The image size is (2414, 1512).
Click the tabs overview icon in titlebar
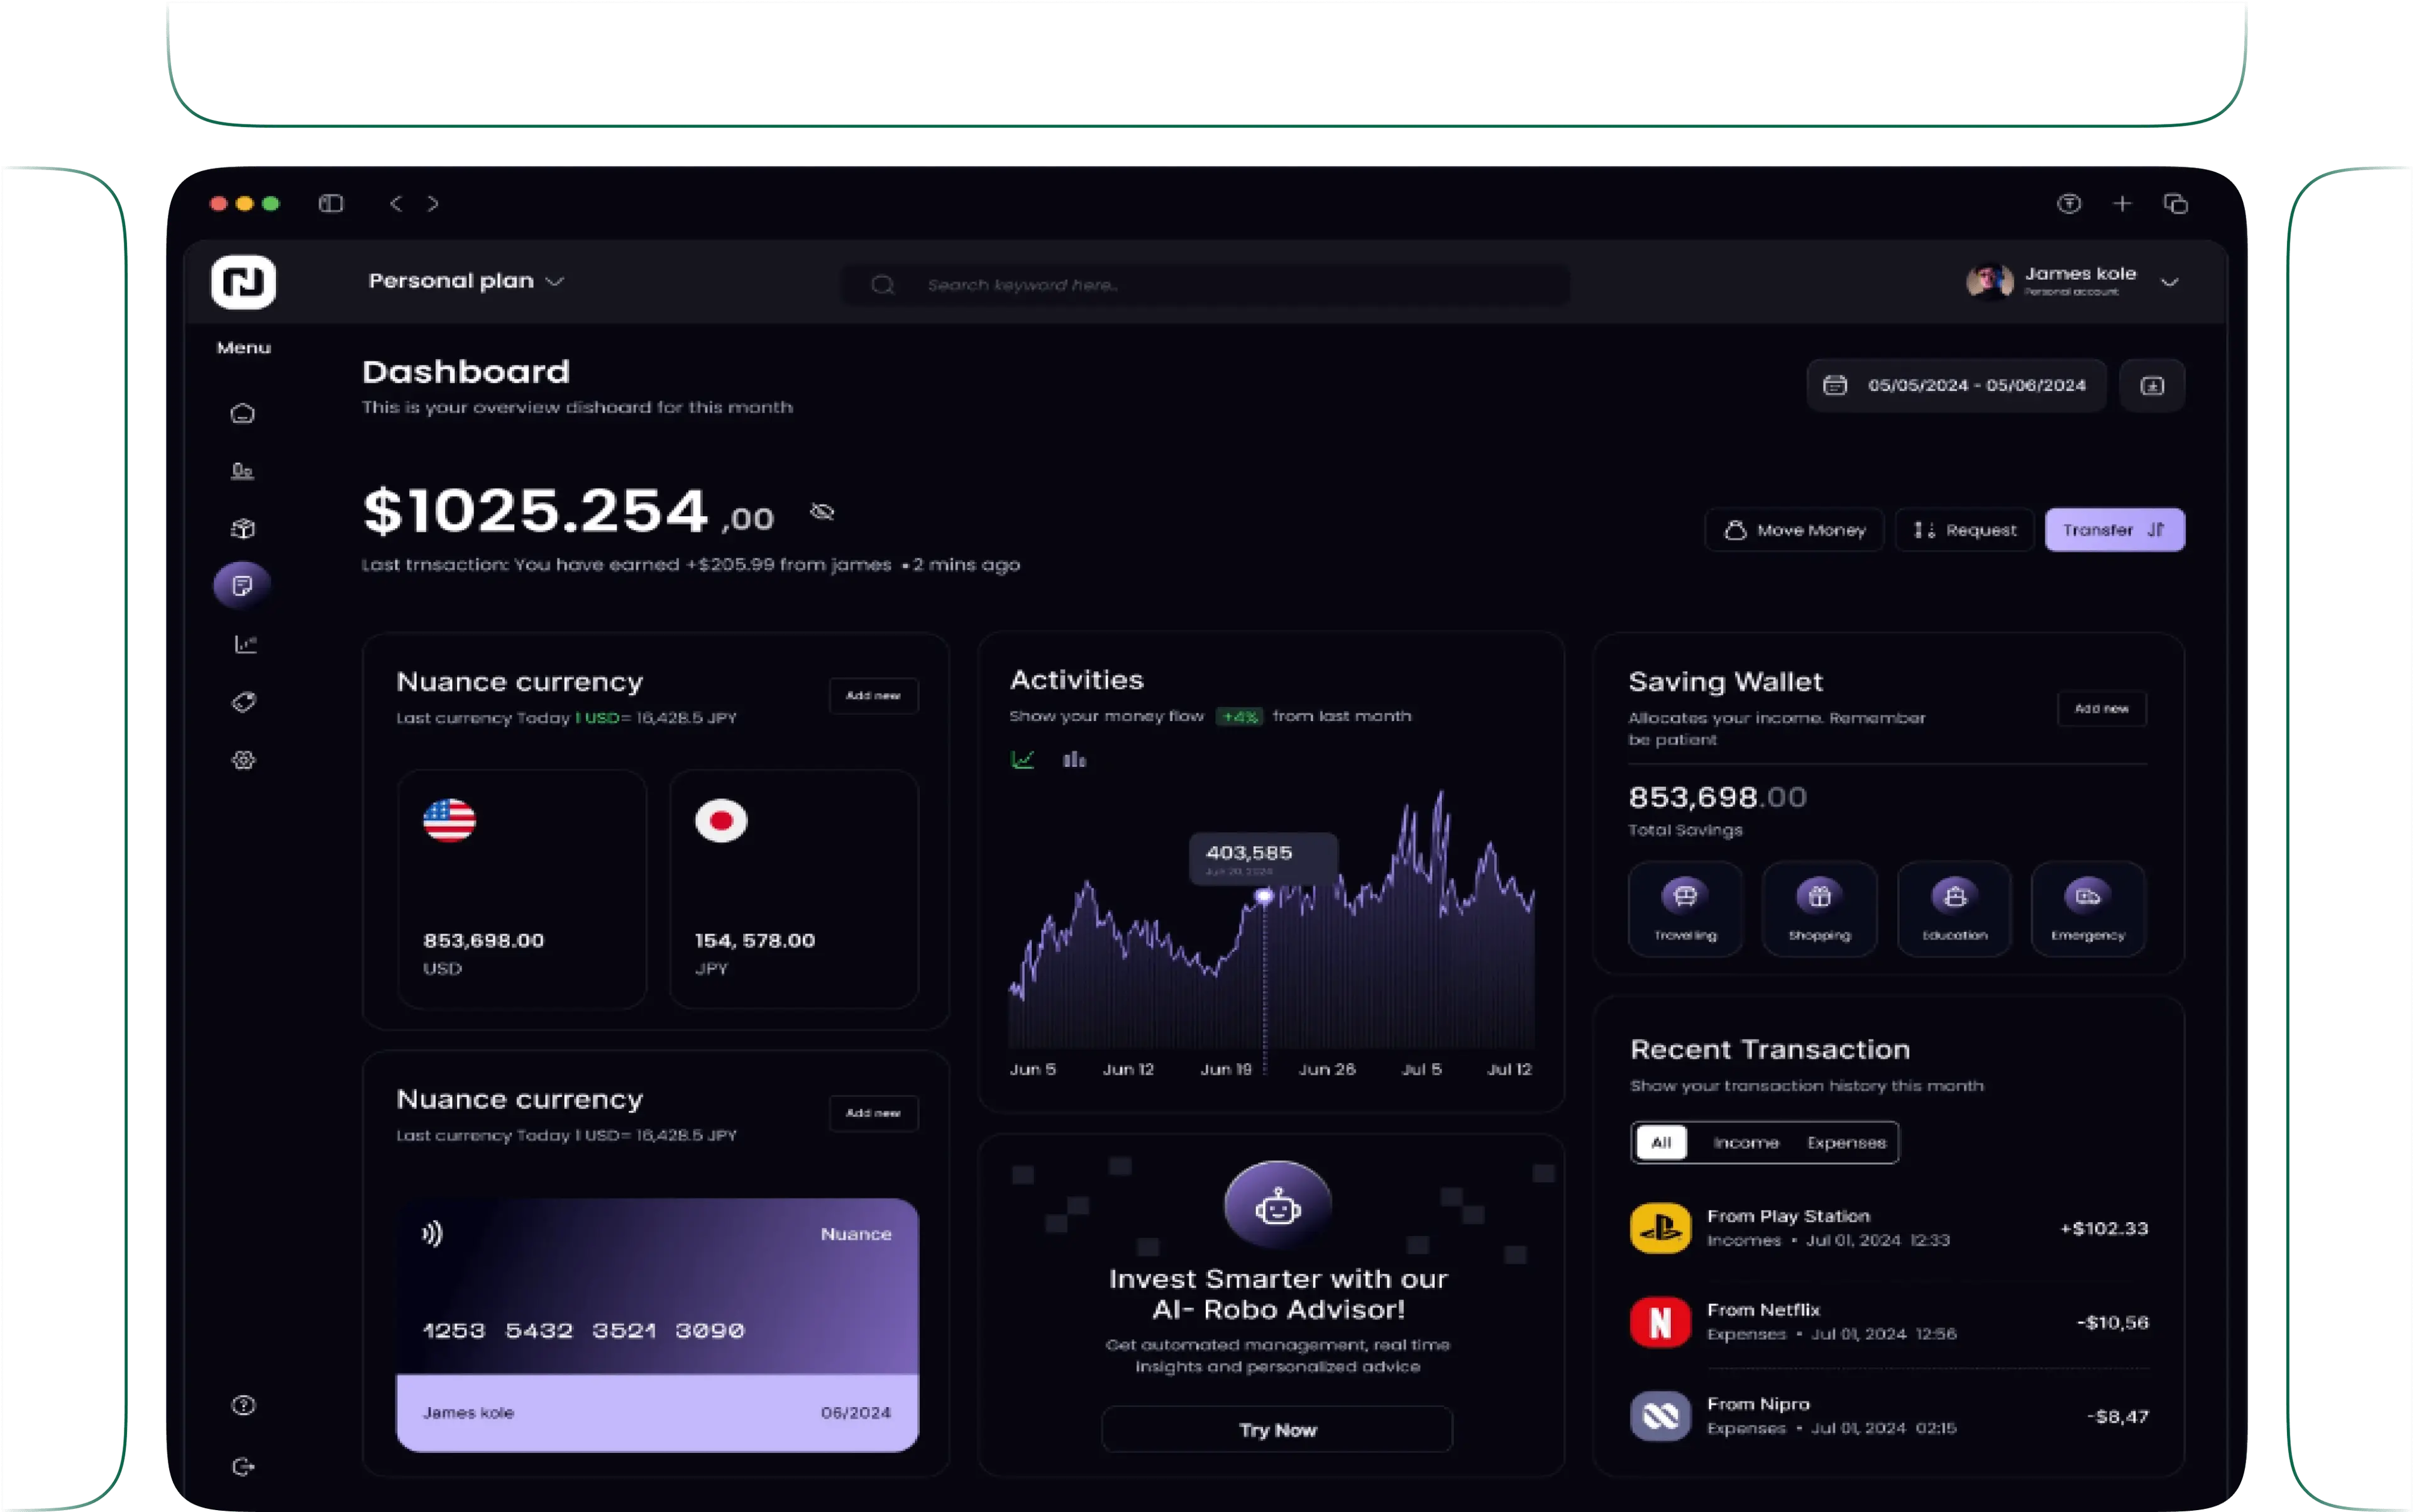coord(2176,204)
